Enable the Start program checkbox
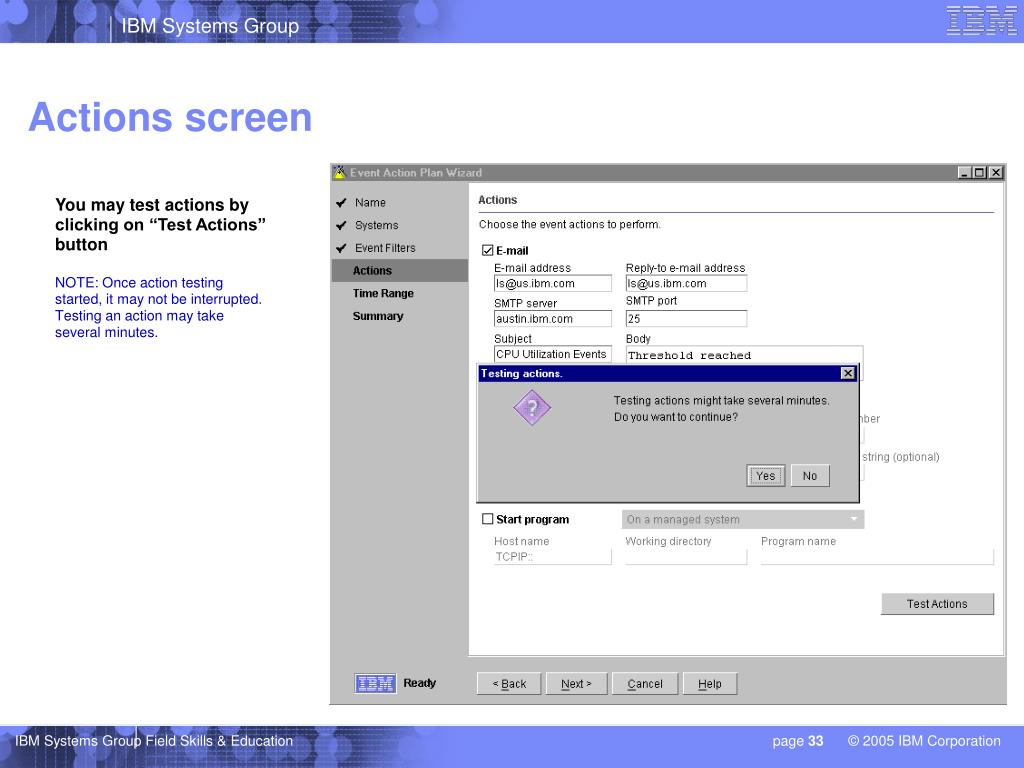 487,519
